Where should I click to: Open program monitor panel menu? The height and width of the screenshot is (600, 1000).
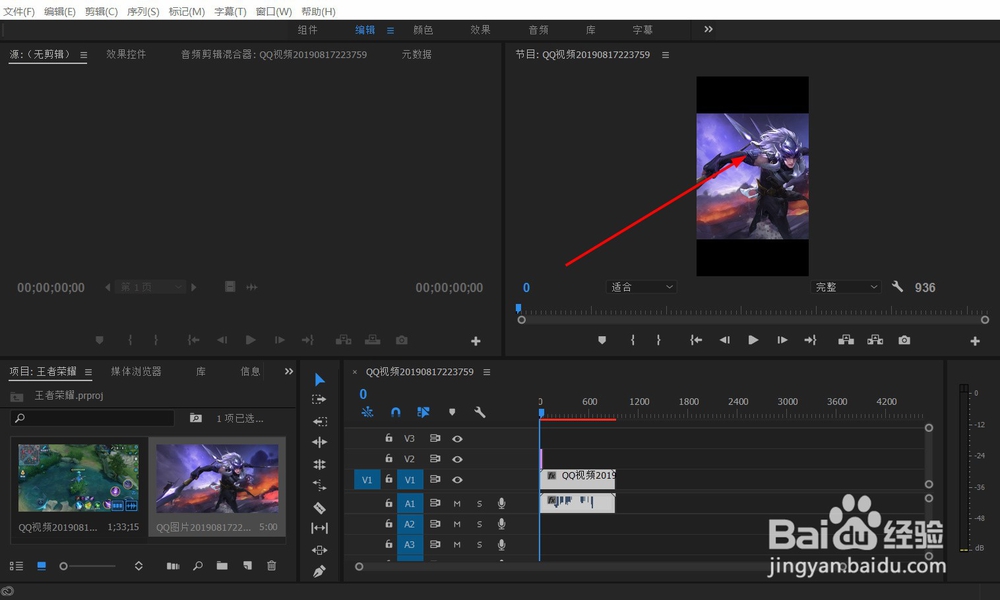click(665, 55)
